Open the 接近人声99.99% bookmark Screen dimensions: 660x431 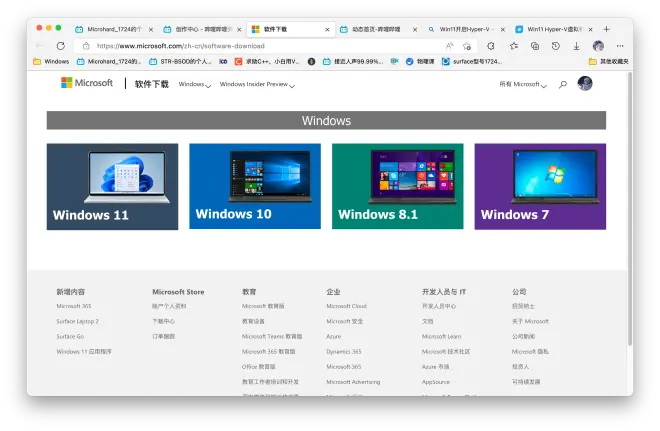pos(353,61)
